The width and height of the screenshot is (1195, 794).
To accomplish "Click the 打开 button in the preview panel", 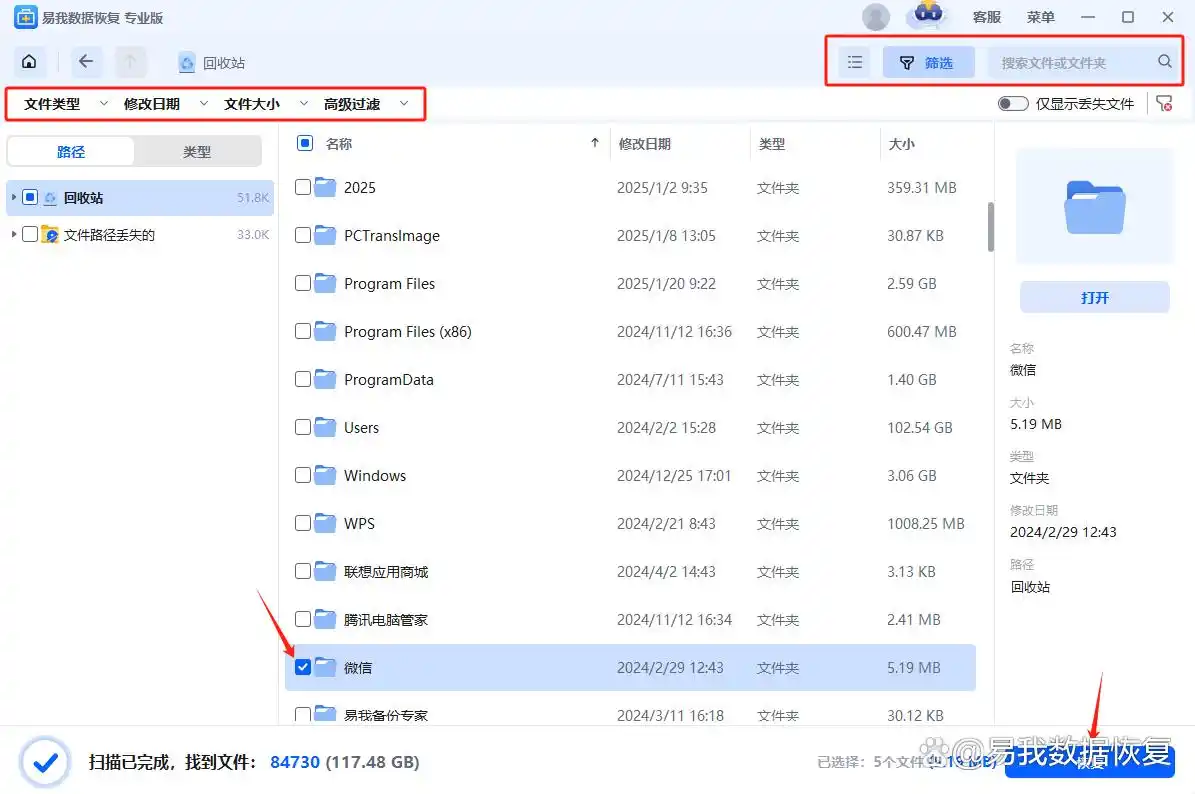I will (x=1094, y=297).
